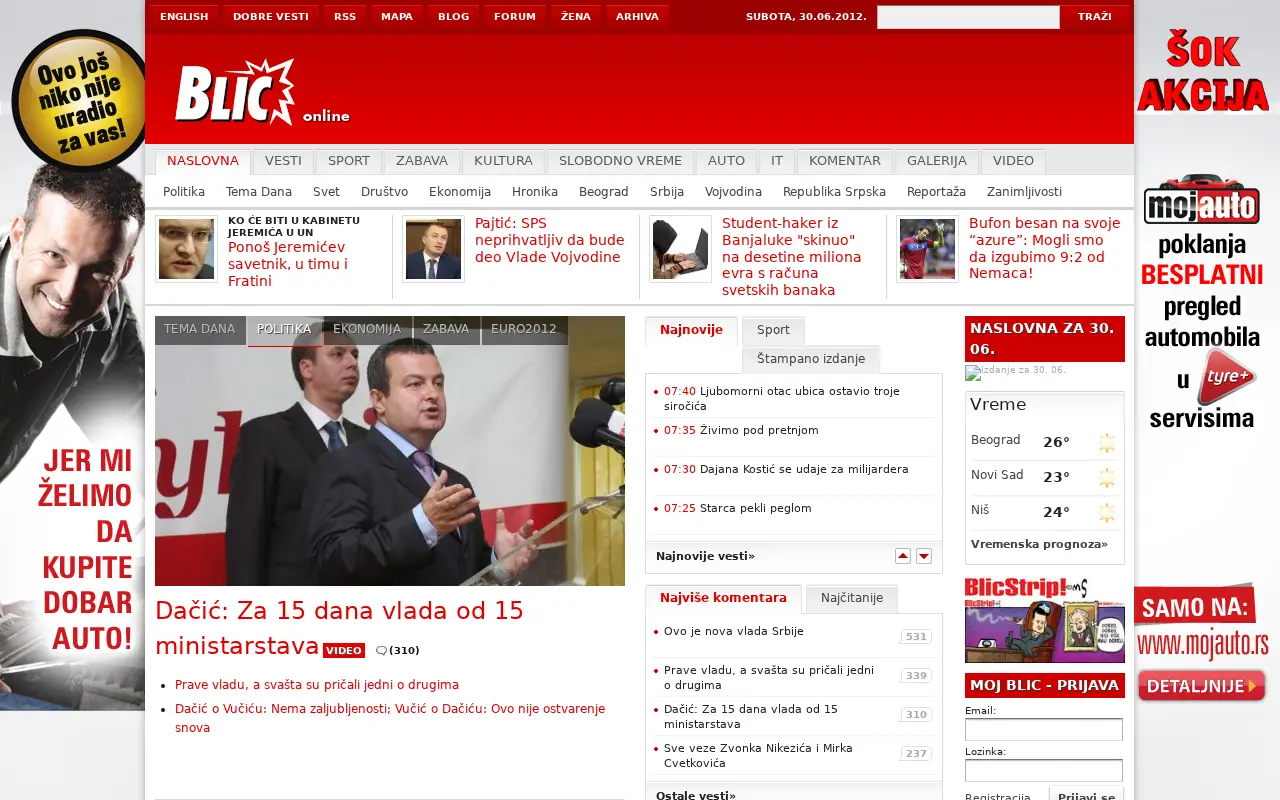Viewport: 1280px width, 800px height.
Task: Select the SPORT main tab
Action: click(x=349, y=161)
